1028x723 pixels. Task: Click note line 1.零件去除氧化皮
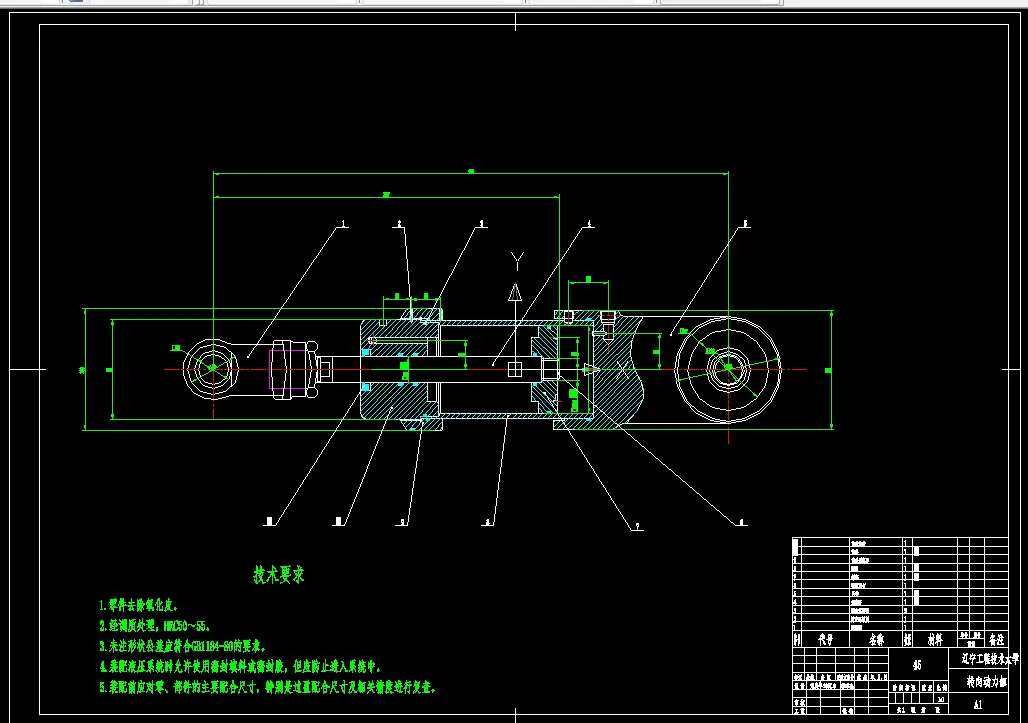pos(139,606)
